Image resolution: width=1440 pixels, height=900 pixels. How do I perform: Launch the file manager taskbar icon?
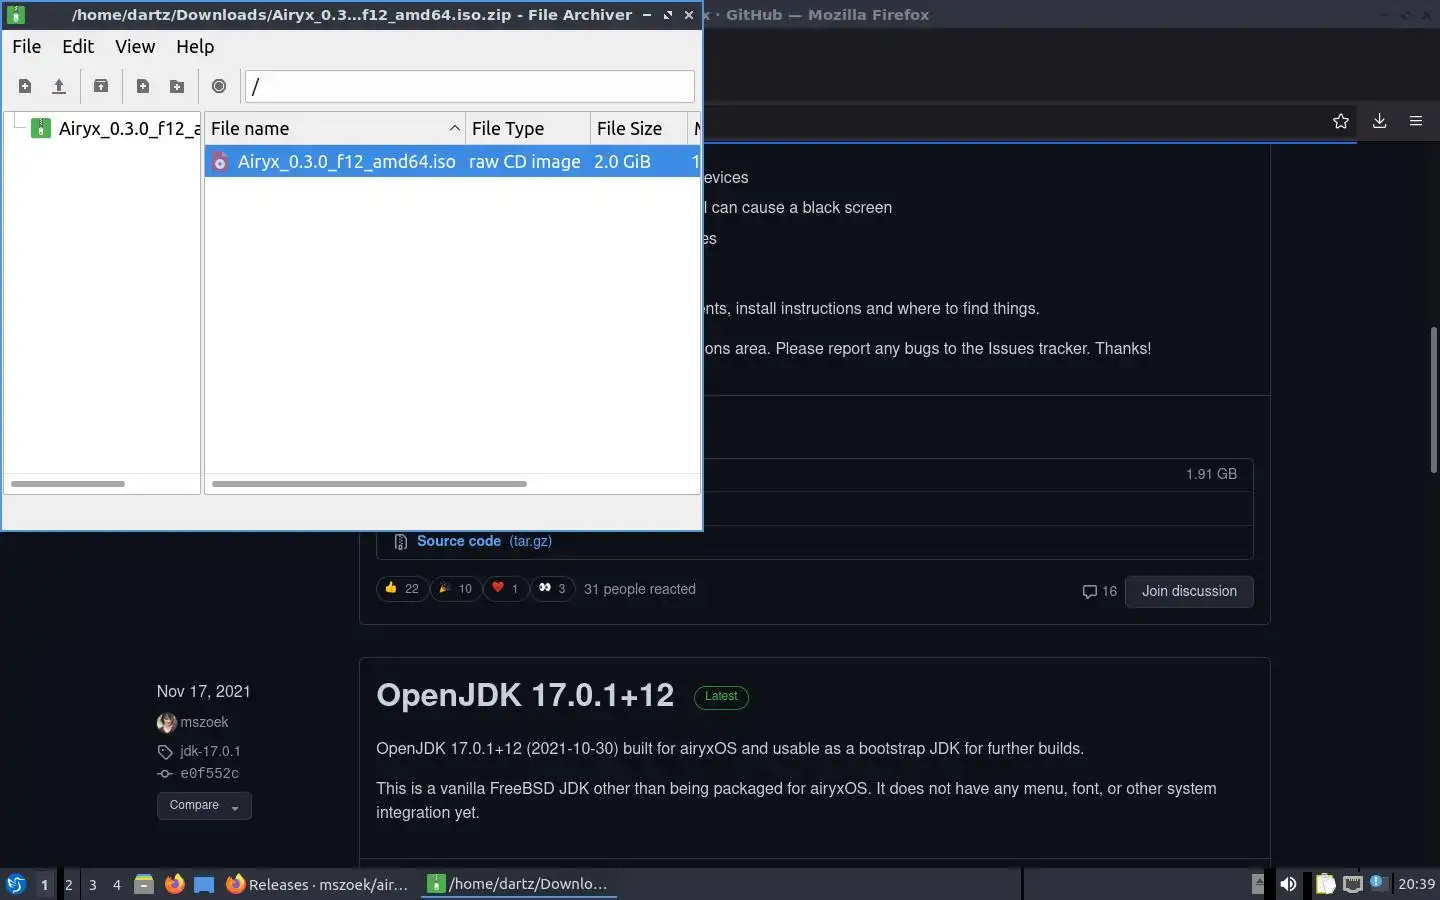(x=144, y=884)
